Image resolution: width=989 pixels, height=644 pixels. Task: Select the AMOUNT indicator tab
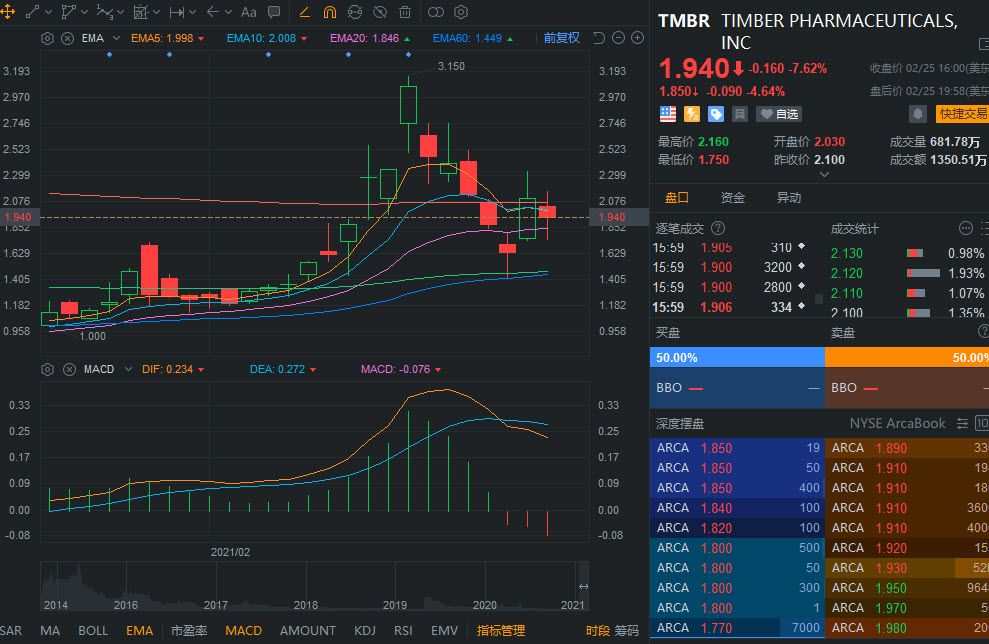click(308, 631)
